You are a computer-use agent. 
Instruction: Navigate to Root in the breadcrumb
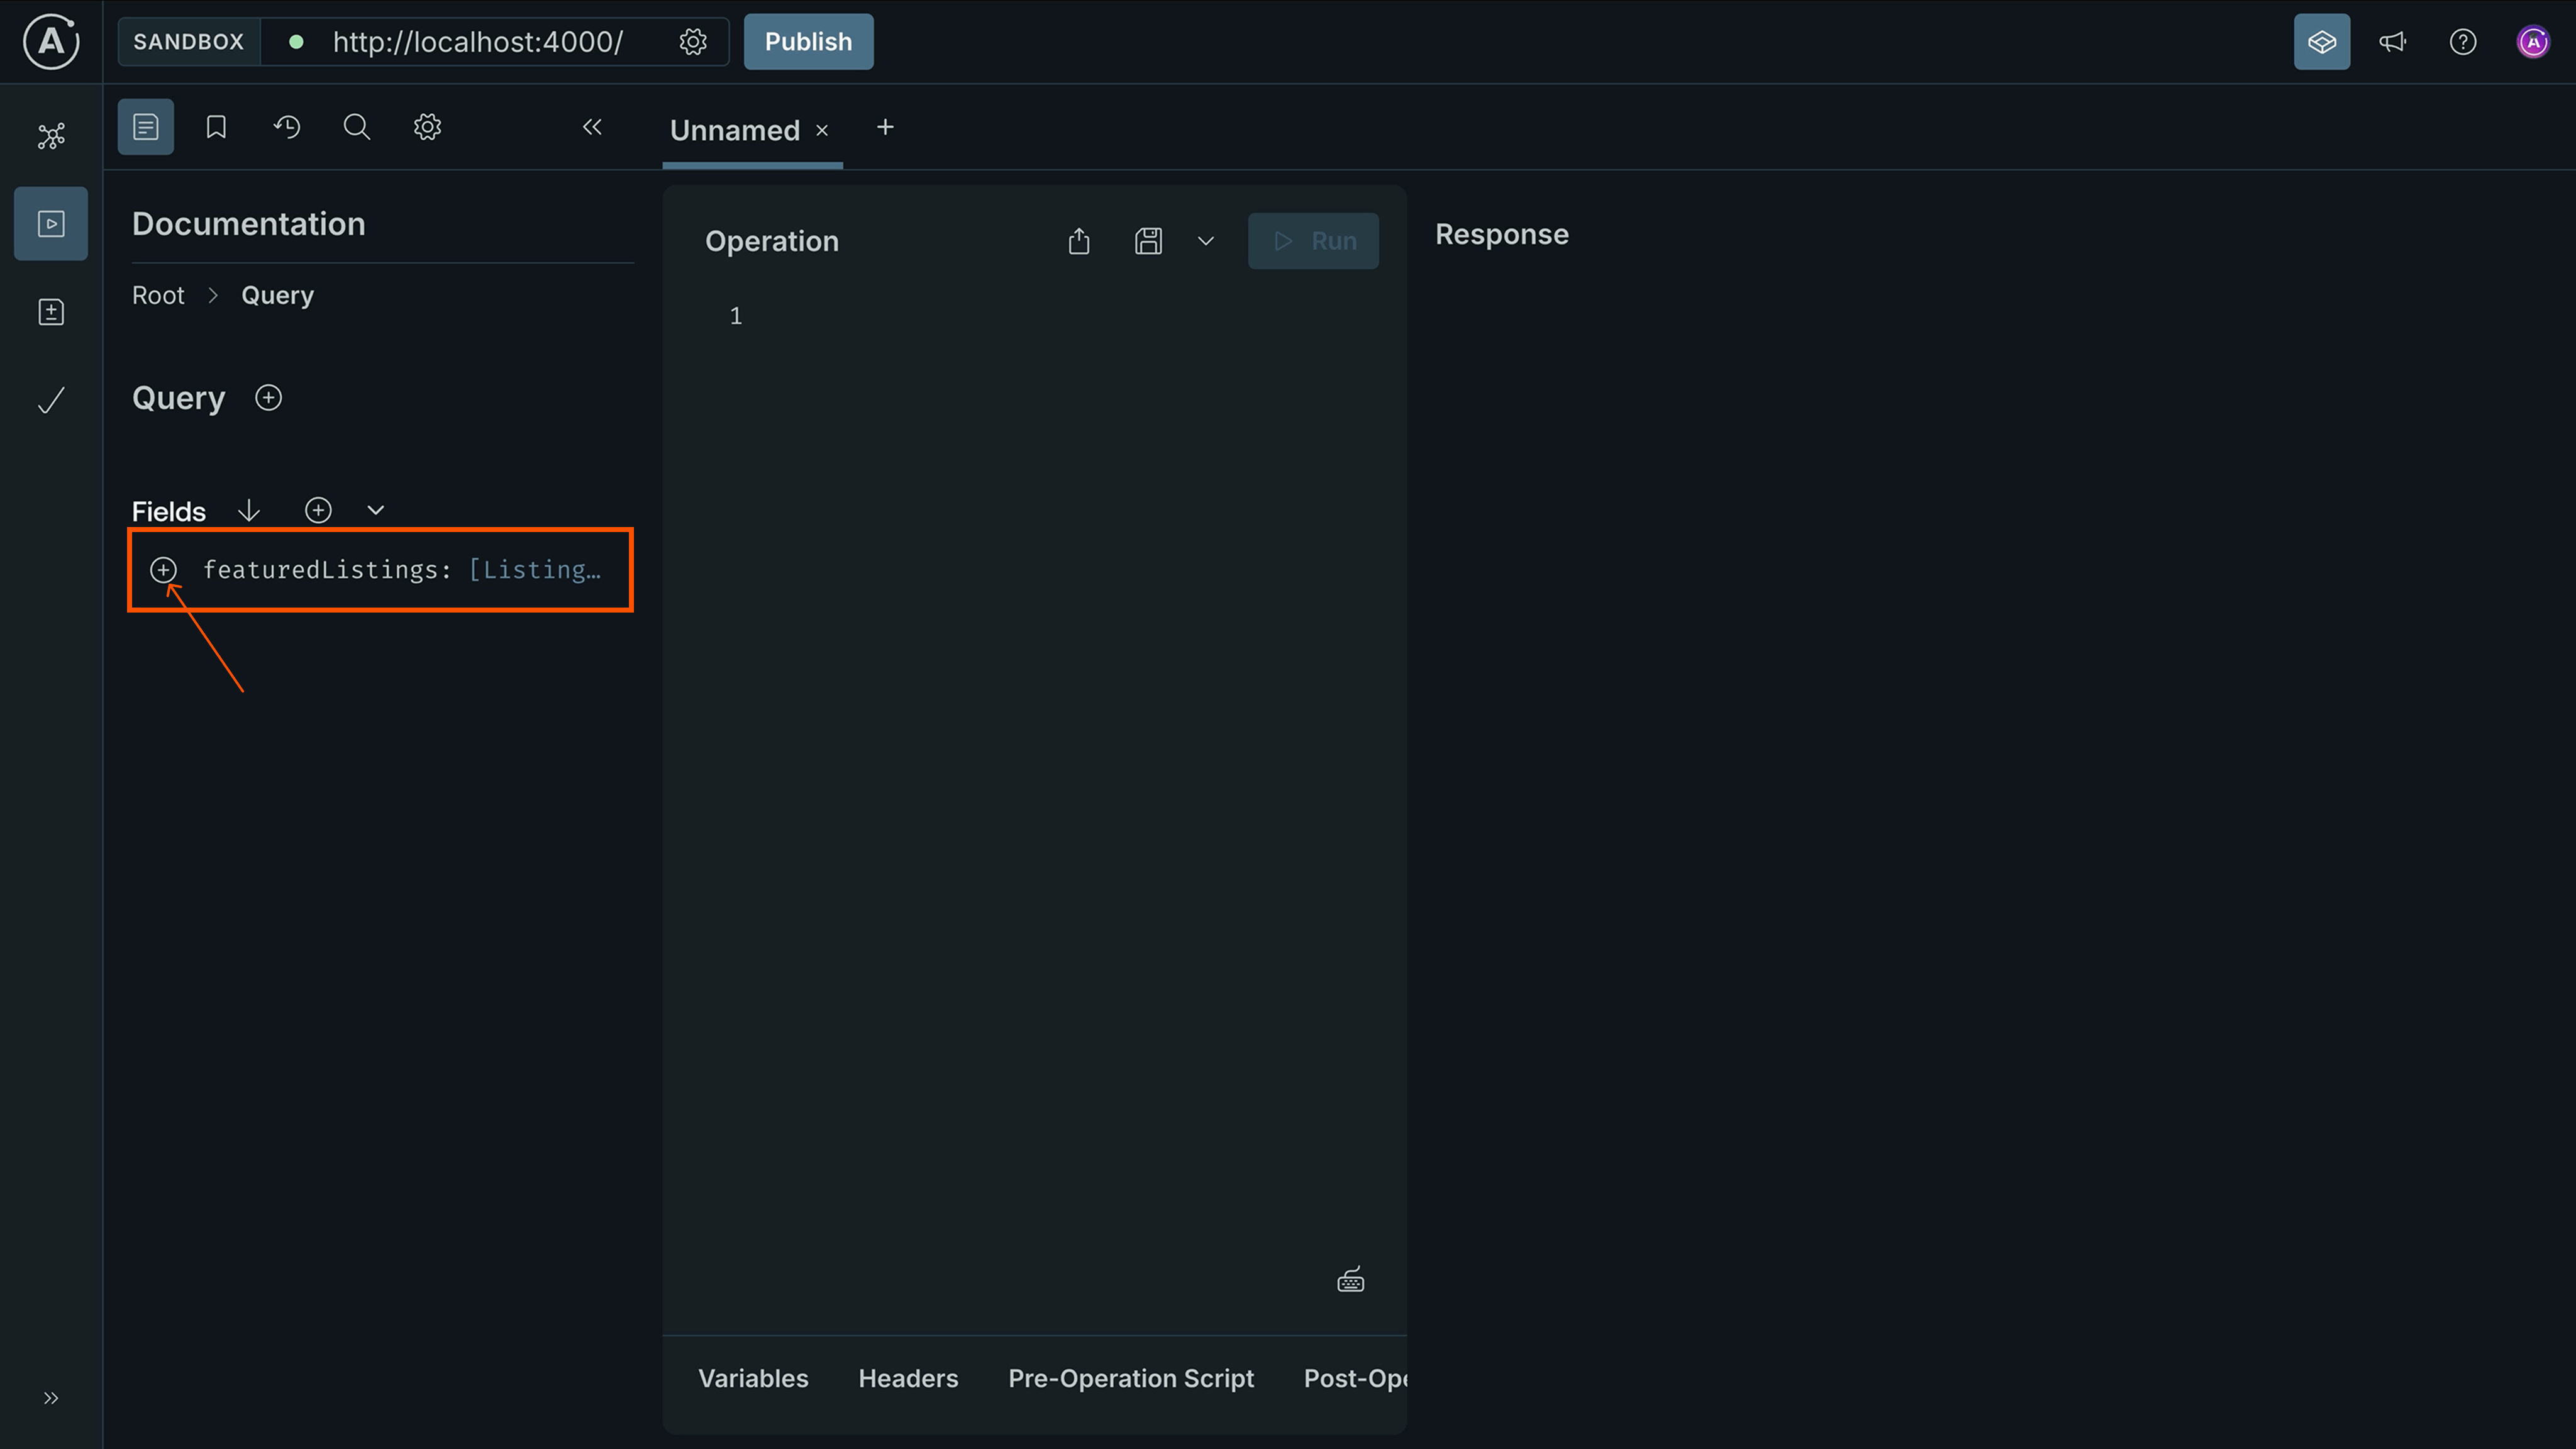158,294
